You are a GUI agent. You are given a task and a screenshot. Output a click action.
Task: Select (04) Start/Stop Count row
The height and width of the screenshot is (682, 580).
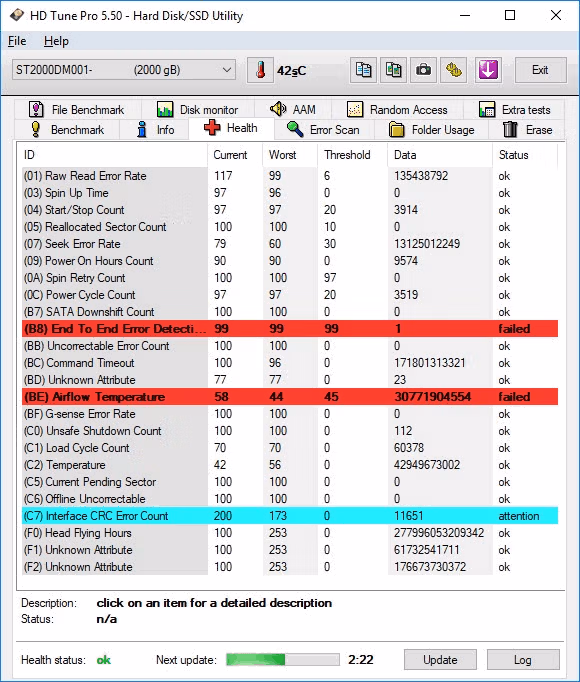(290, 210)
